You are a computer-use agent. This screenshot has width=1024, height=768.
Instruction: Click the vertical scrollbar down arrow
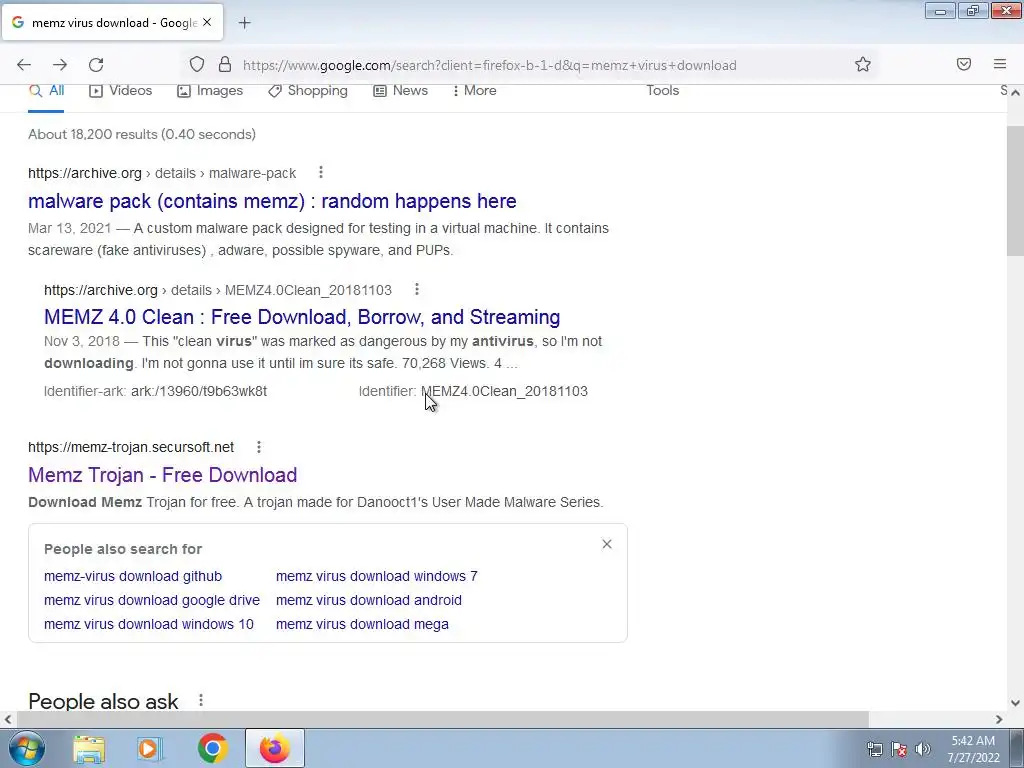coord(1015,703)
